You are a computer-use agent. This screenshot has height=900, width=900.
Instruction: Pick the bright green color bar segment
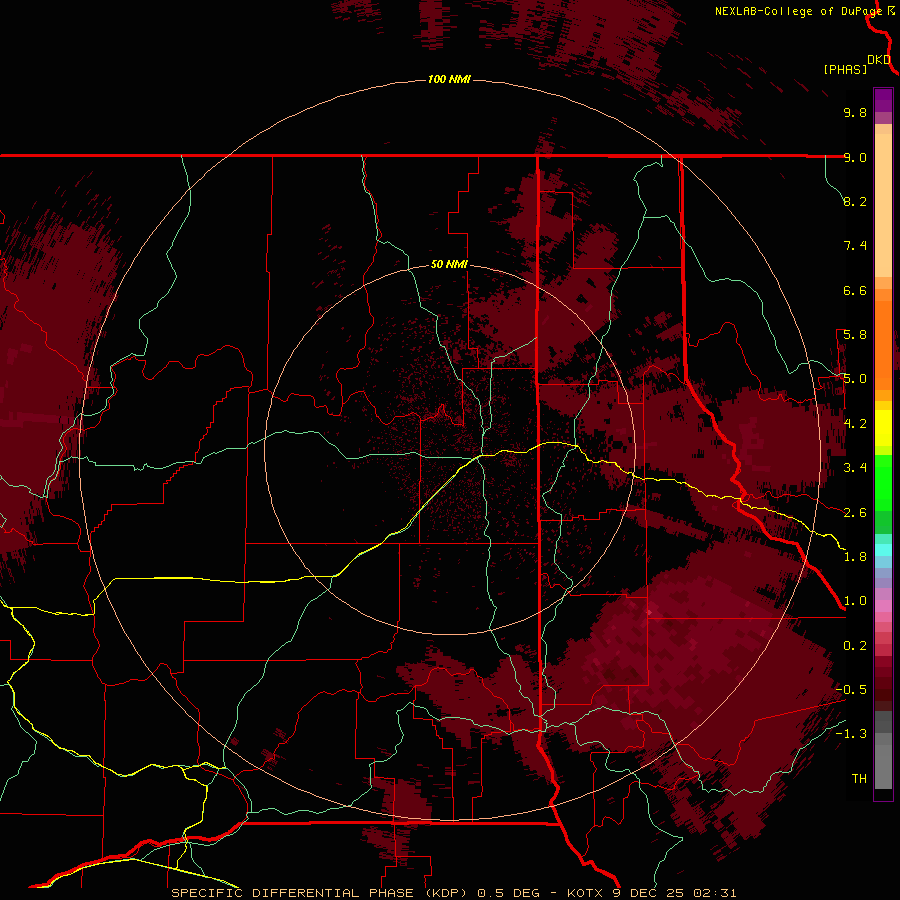click(883, 482)
